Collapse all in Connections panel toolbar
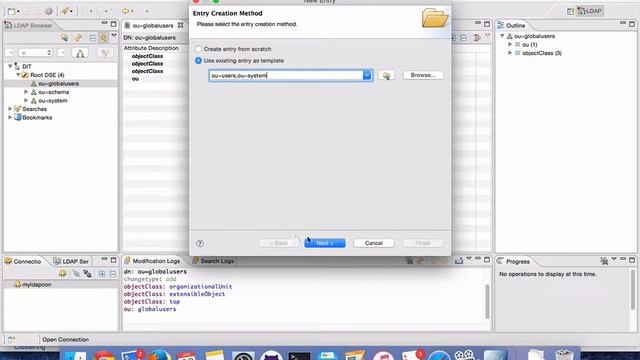Image resolution: width=640 pixels, height=360 pixels. pyautogui.click(x=113, y=273)
